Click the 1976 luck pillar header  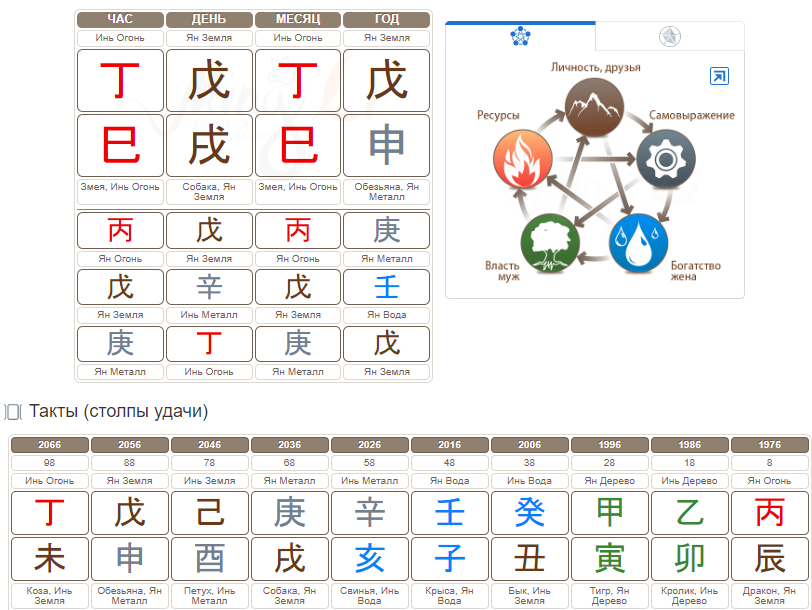769,445
